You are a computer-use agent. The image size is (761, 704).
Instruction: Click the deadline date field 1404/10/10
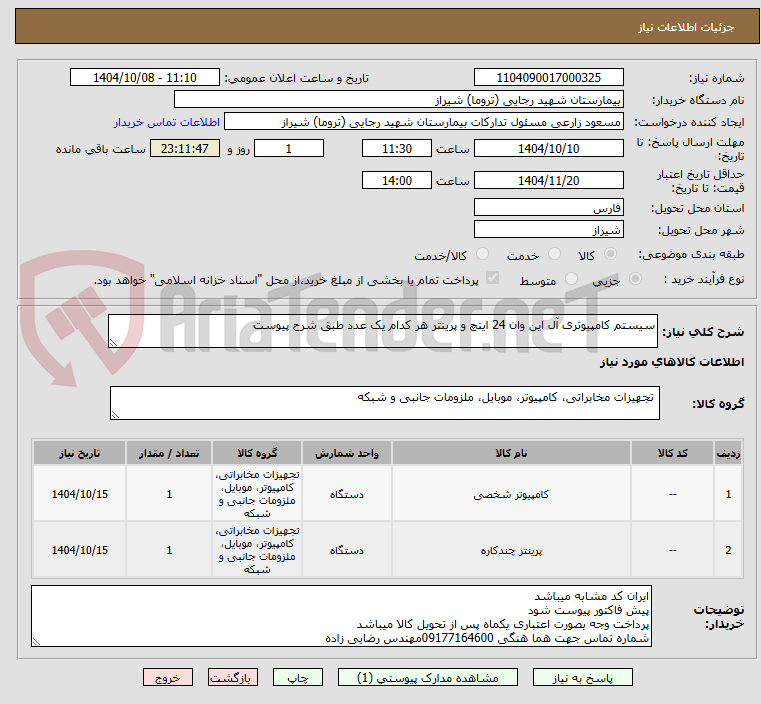click(x=548, y=148)
